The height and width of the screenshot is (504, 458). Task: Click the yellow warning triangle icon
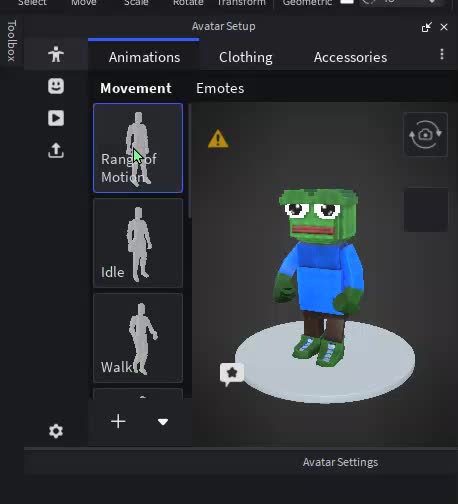pyautogui.click(x=218, y=139)
